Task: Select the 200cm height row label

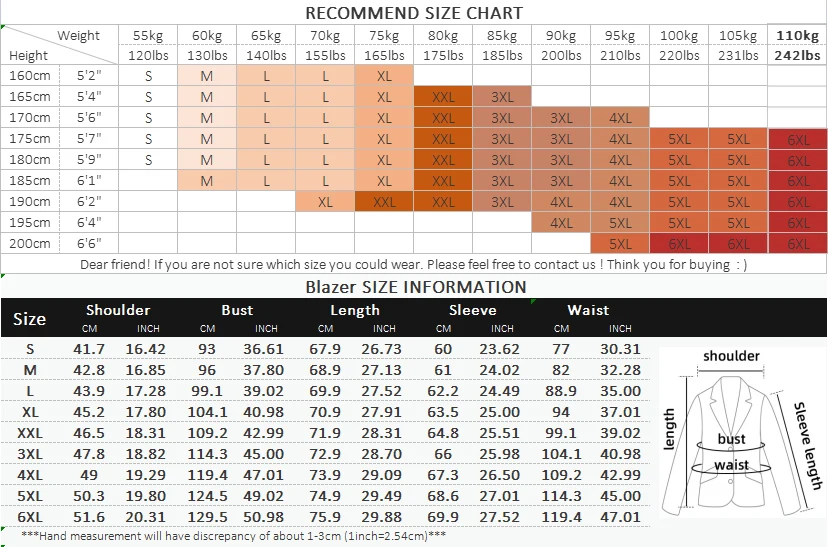Action: pyautogui.click(x=29, y=244)
